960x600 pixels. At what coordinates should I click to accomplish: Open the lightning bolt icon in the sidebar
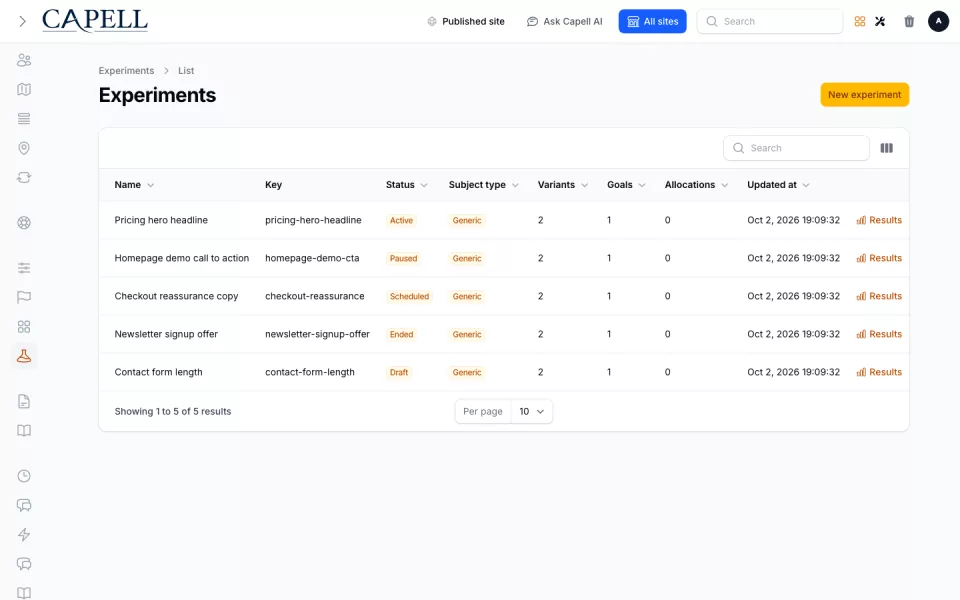pos(24,535)
